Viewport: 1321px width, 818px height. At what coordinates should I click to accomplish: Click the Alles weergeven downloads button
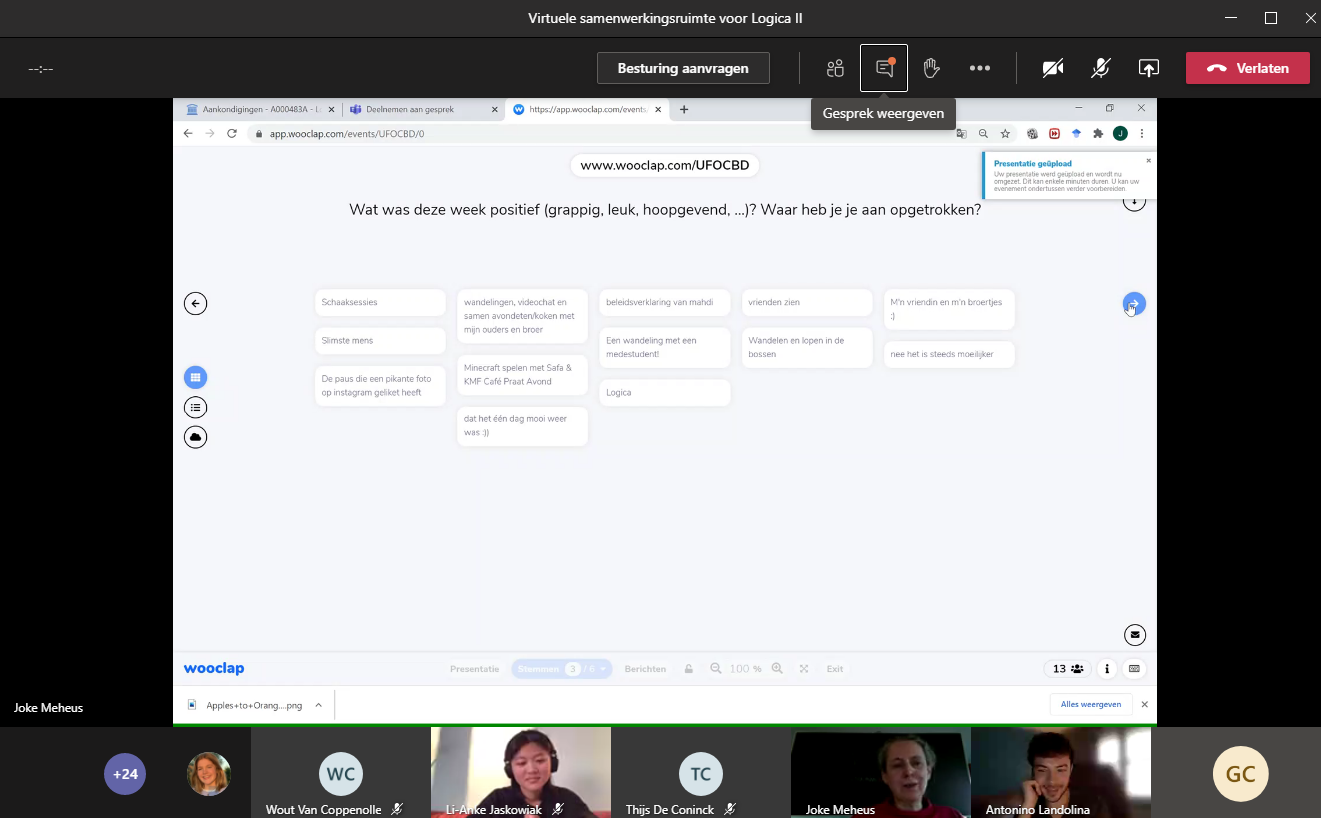click(x=1090, y=704)
